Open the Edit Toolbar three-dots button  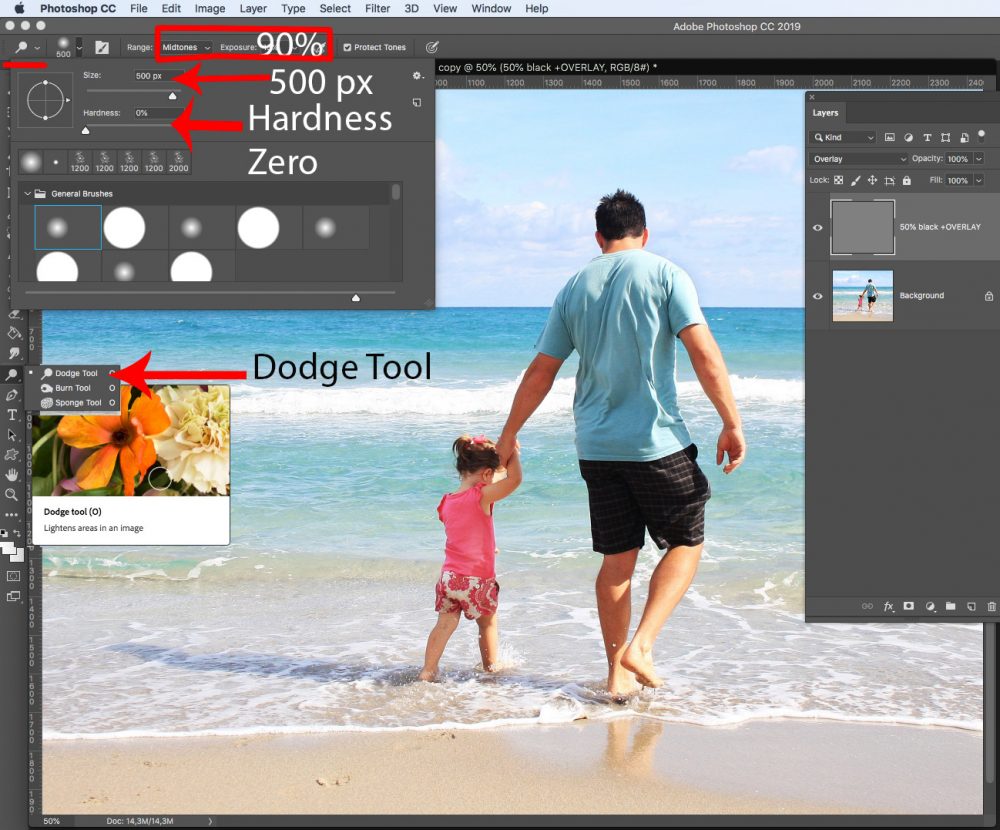(x=11, y=514)
